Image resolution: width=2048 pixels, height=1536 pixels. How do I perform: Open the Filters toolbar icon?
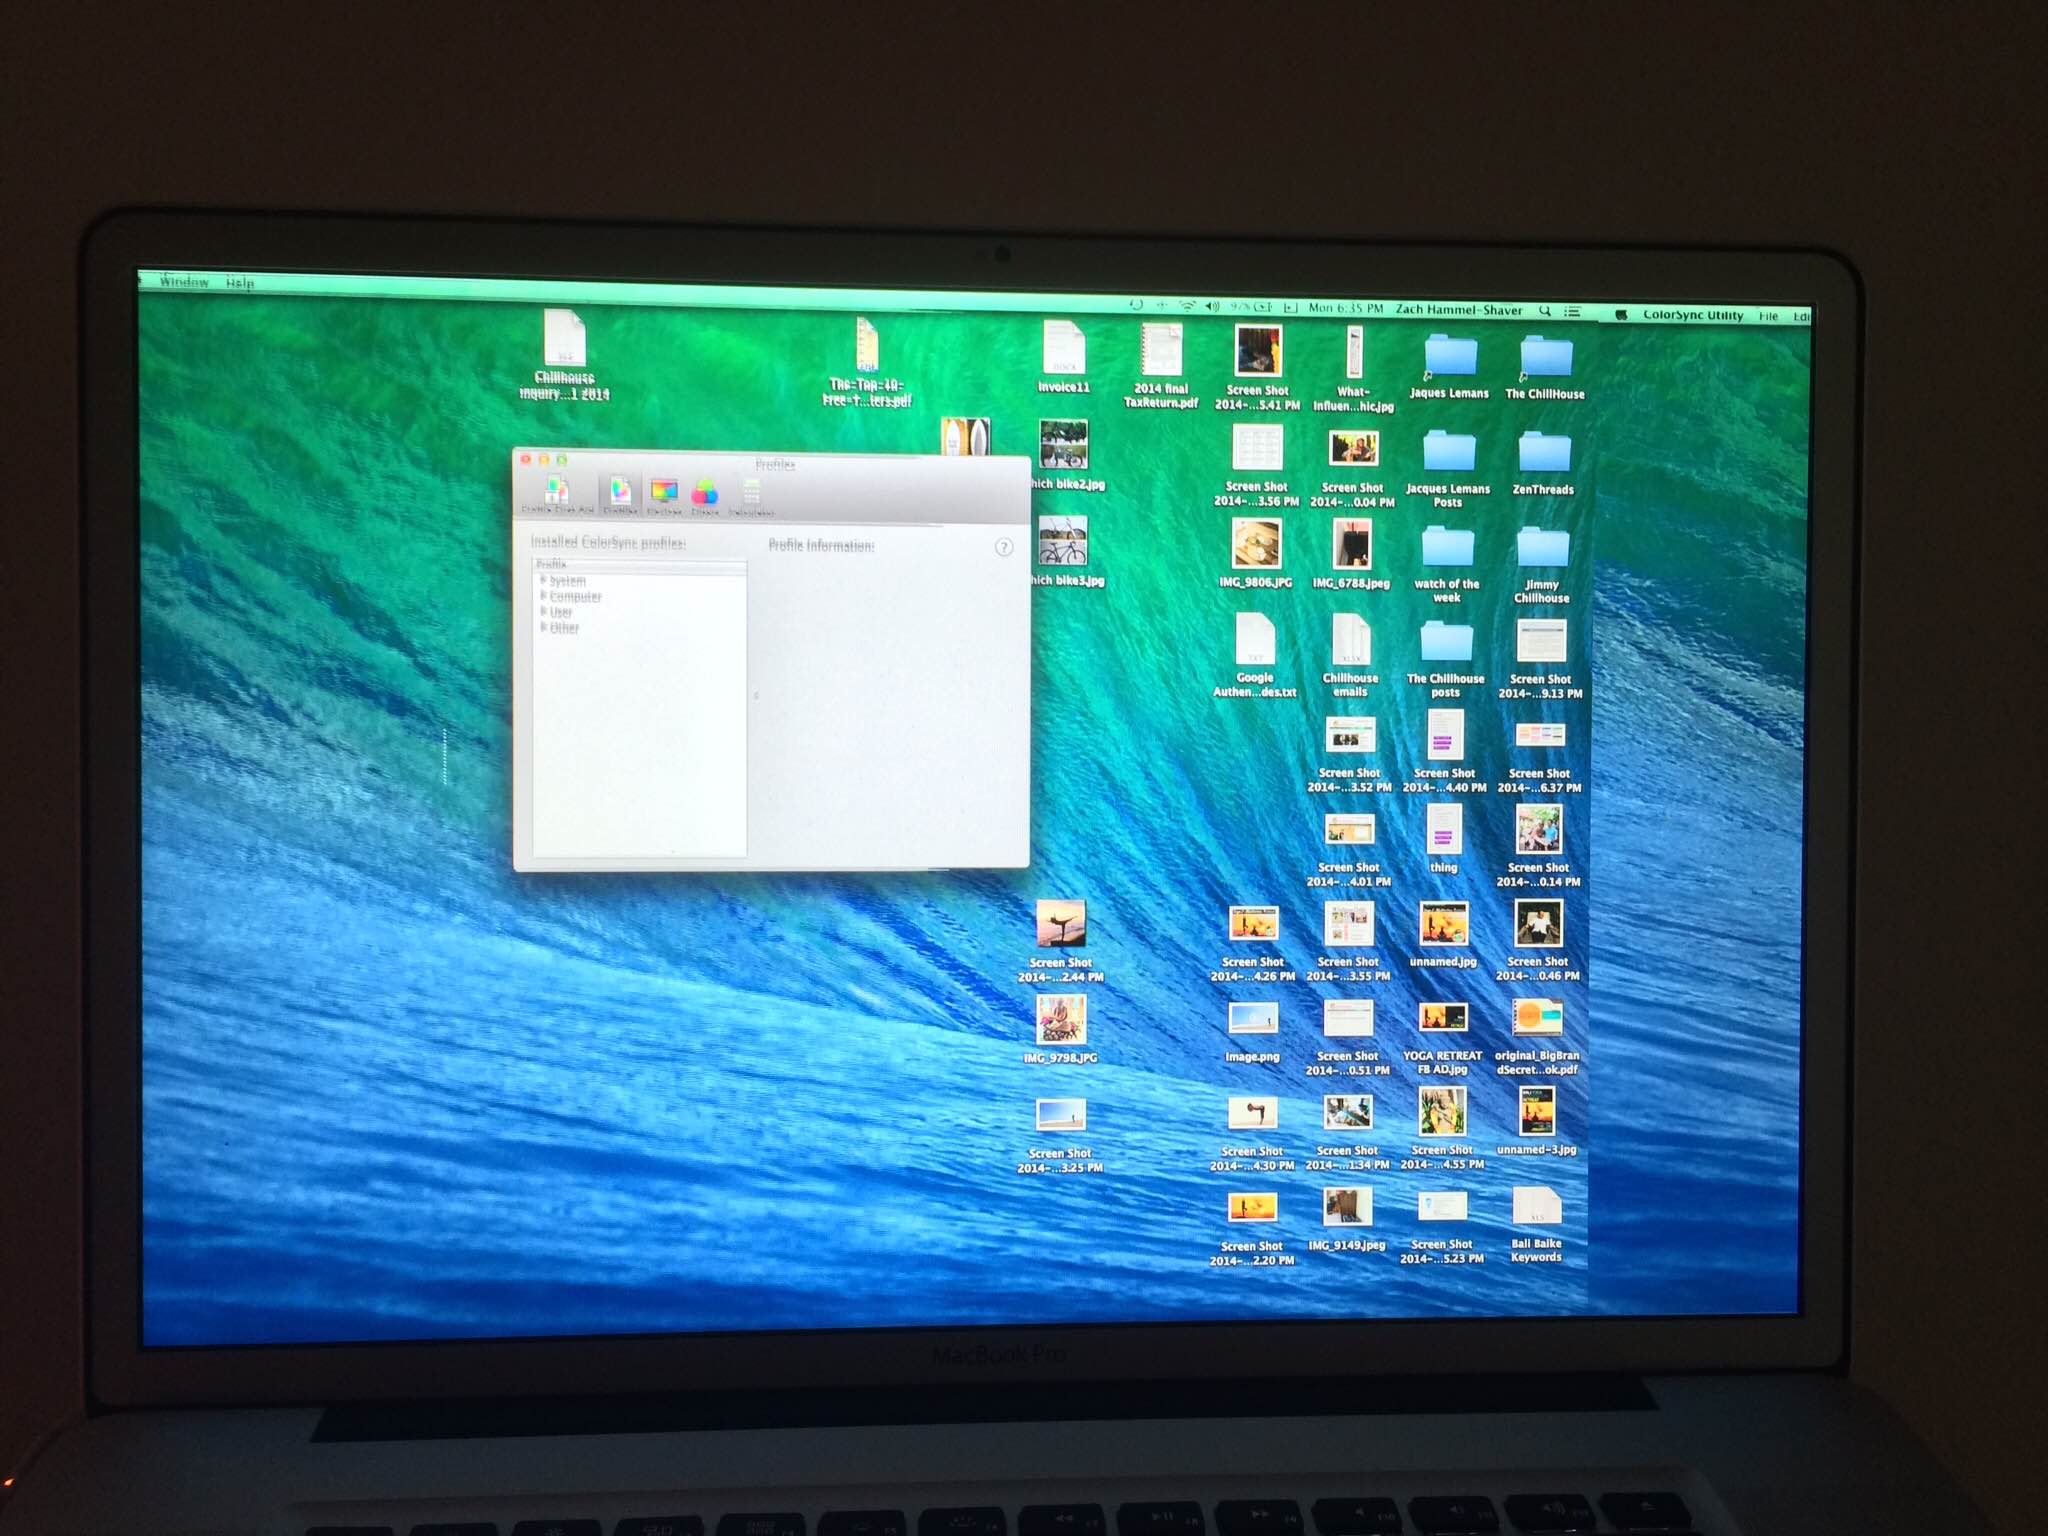point(705,494)
